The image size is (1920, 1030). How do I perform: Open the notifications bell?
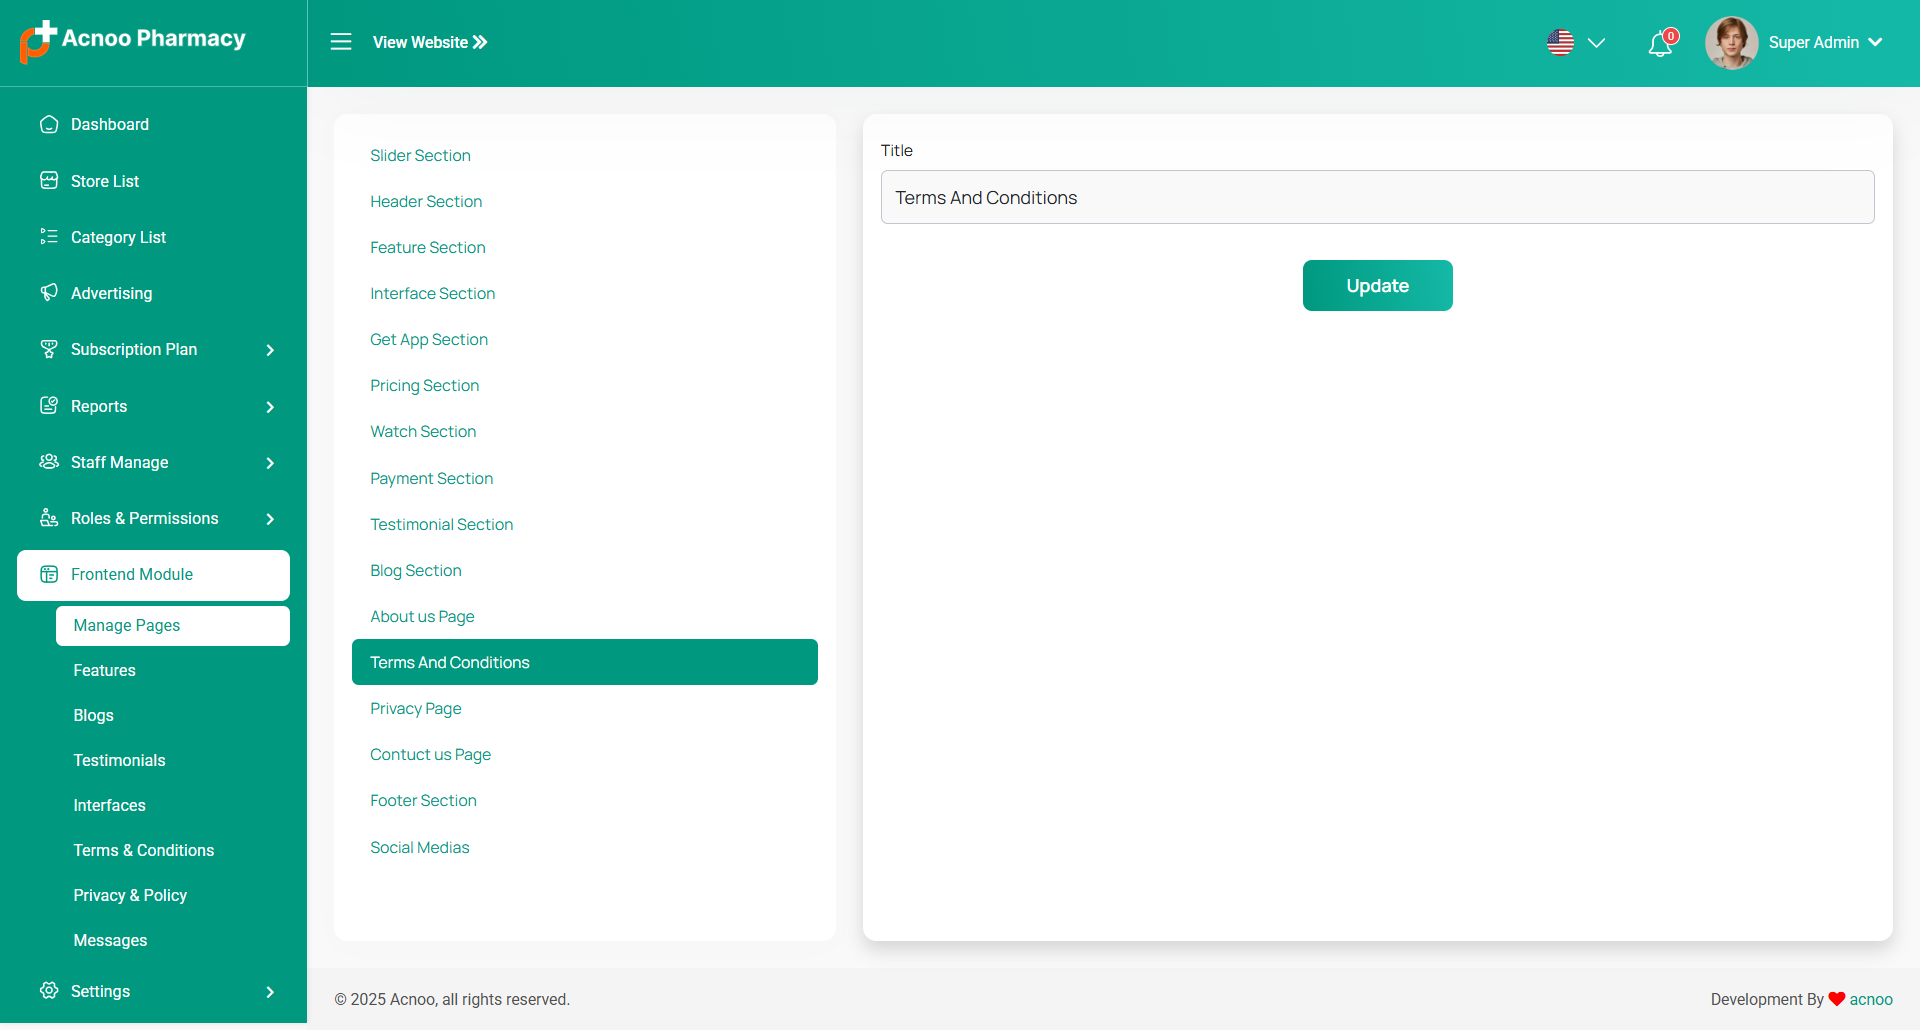pos(1660,44)
